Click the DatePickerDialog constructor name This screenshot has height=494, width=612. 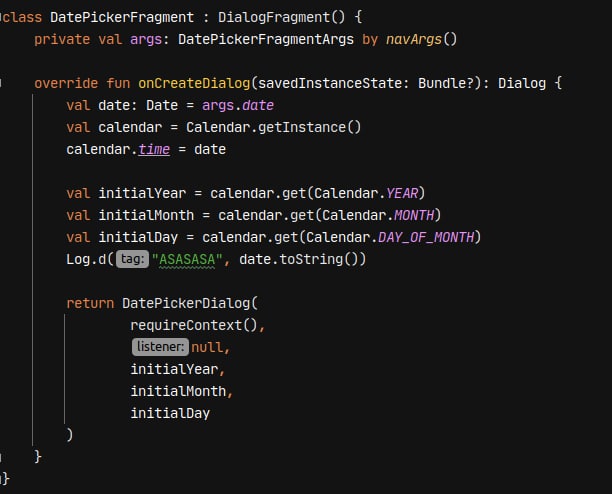(186, 303)
